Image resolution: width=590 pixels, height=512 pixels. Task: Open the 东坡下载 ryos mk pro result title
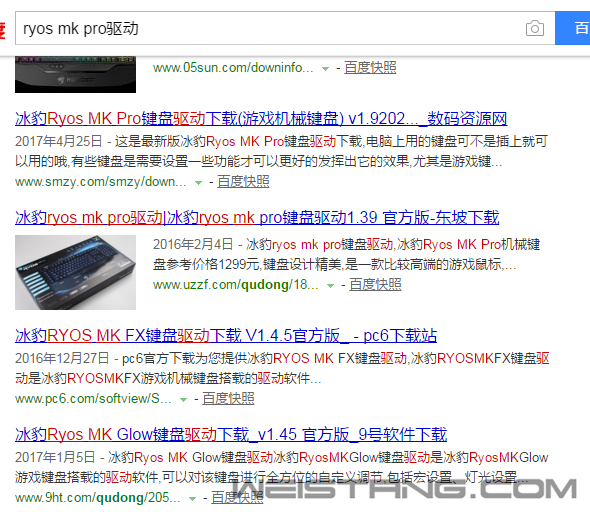click(257, 217)
